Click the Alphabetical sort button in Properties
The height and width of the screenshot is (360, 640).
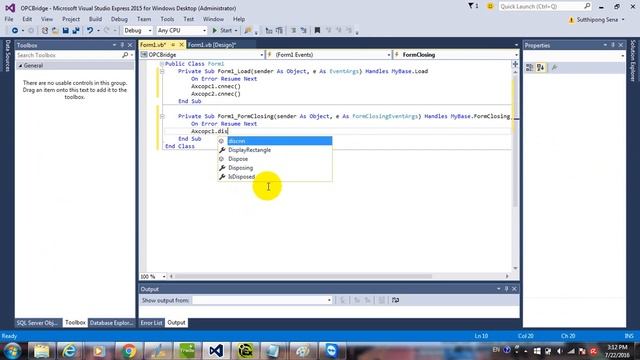(540, 68)
